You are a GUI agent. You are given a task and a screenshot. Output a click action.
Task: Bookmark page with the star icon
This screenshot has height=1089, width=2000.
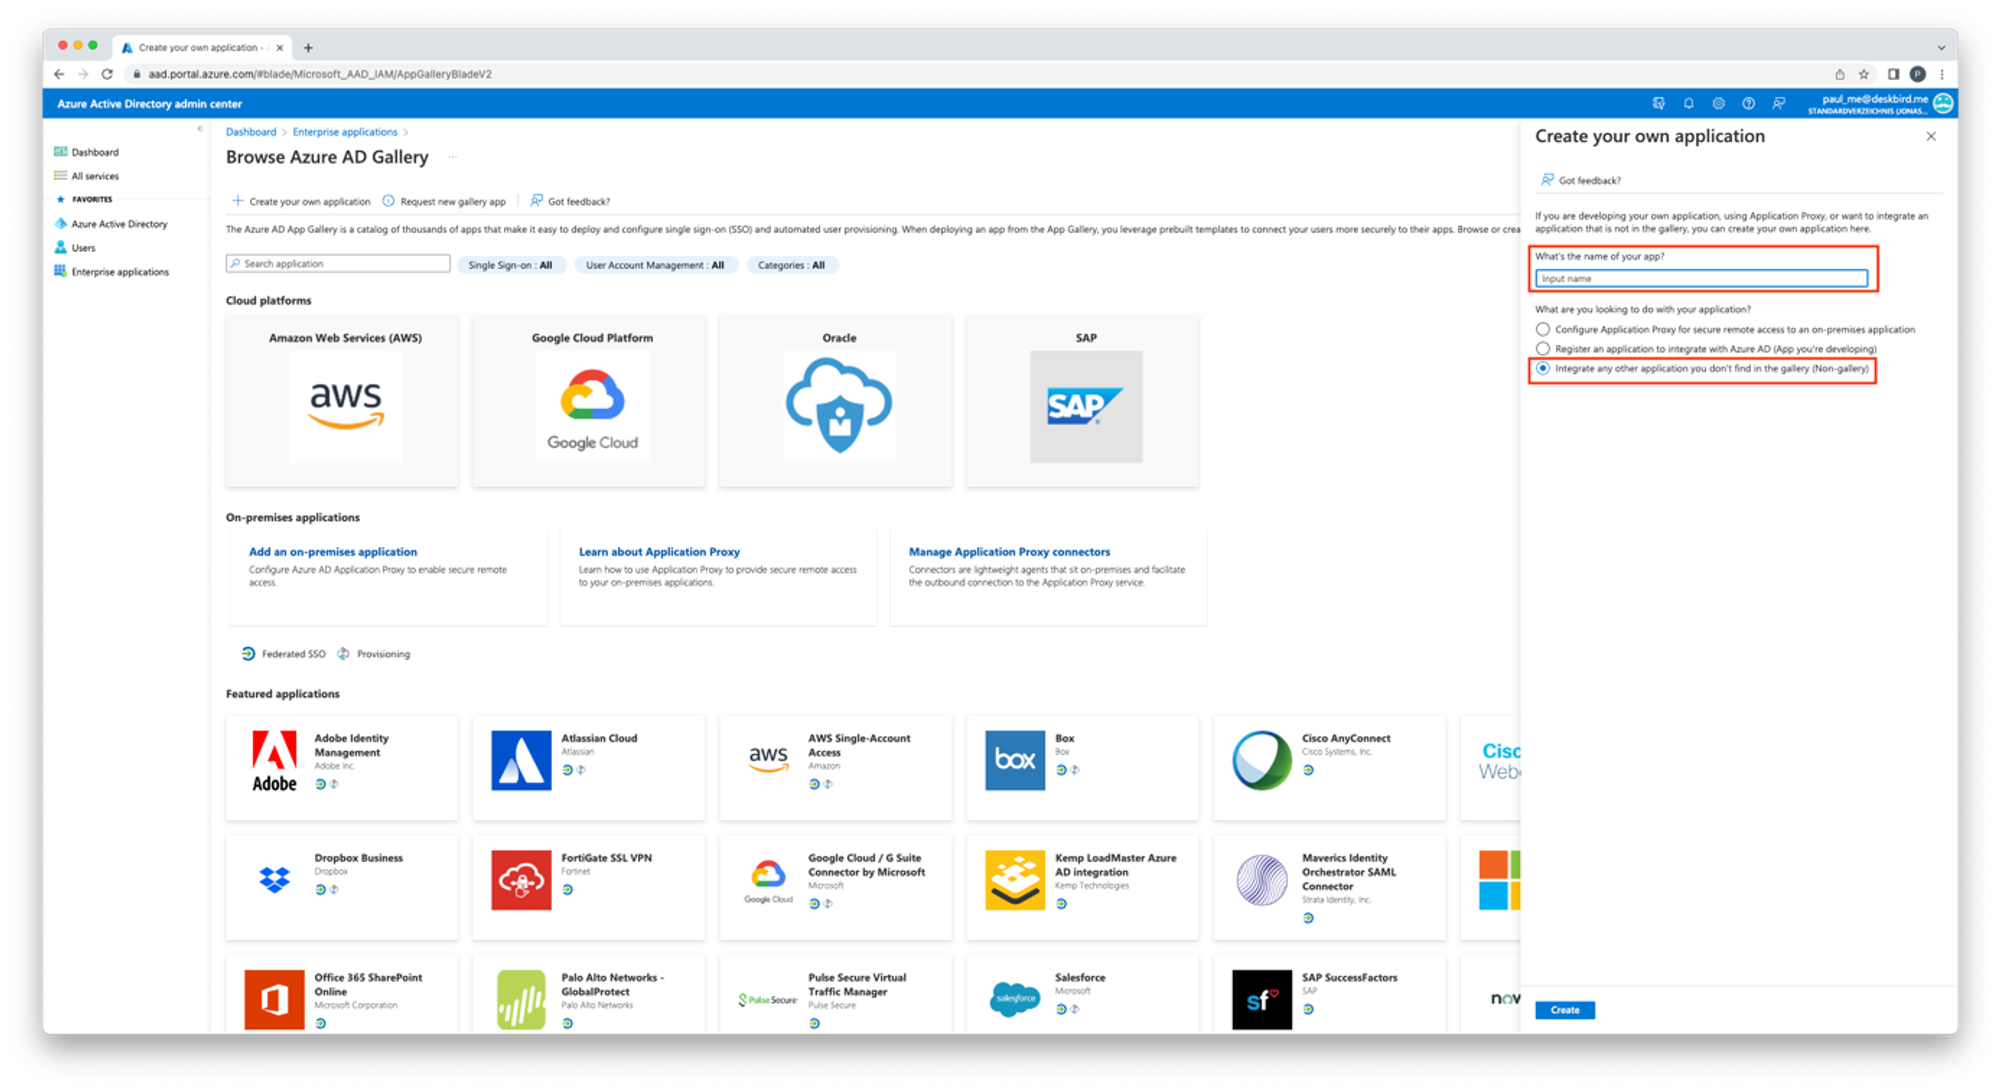click(1864, 74)
